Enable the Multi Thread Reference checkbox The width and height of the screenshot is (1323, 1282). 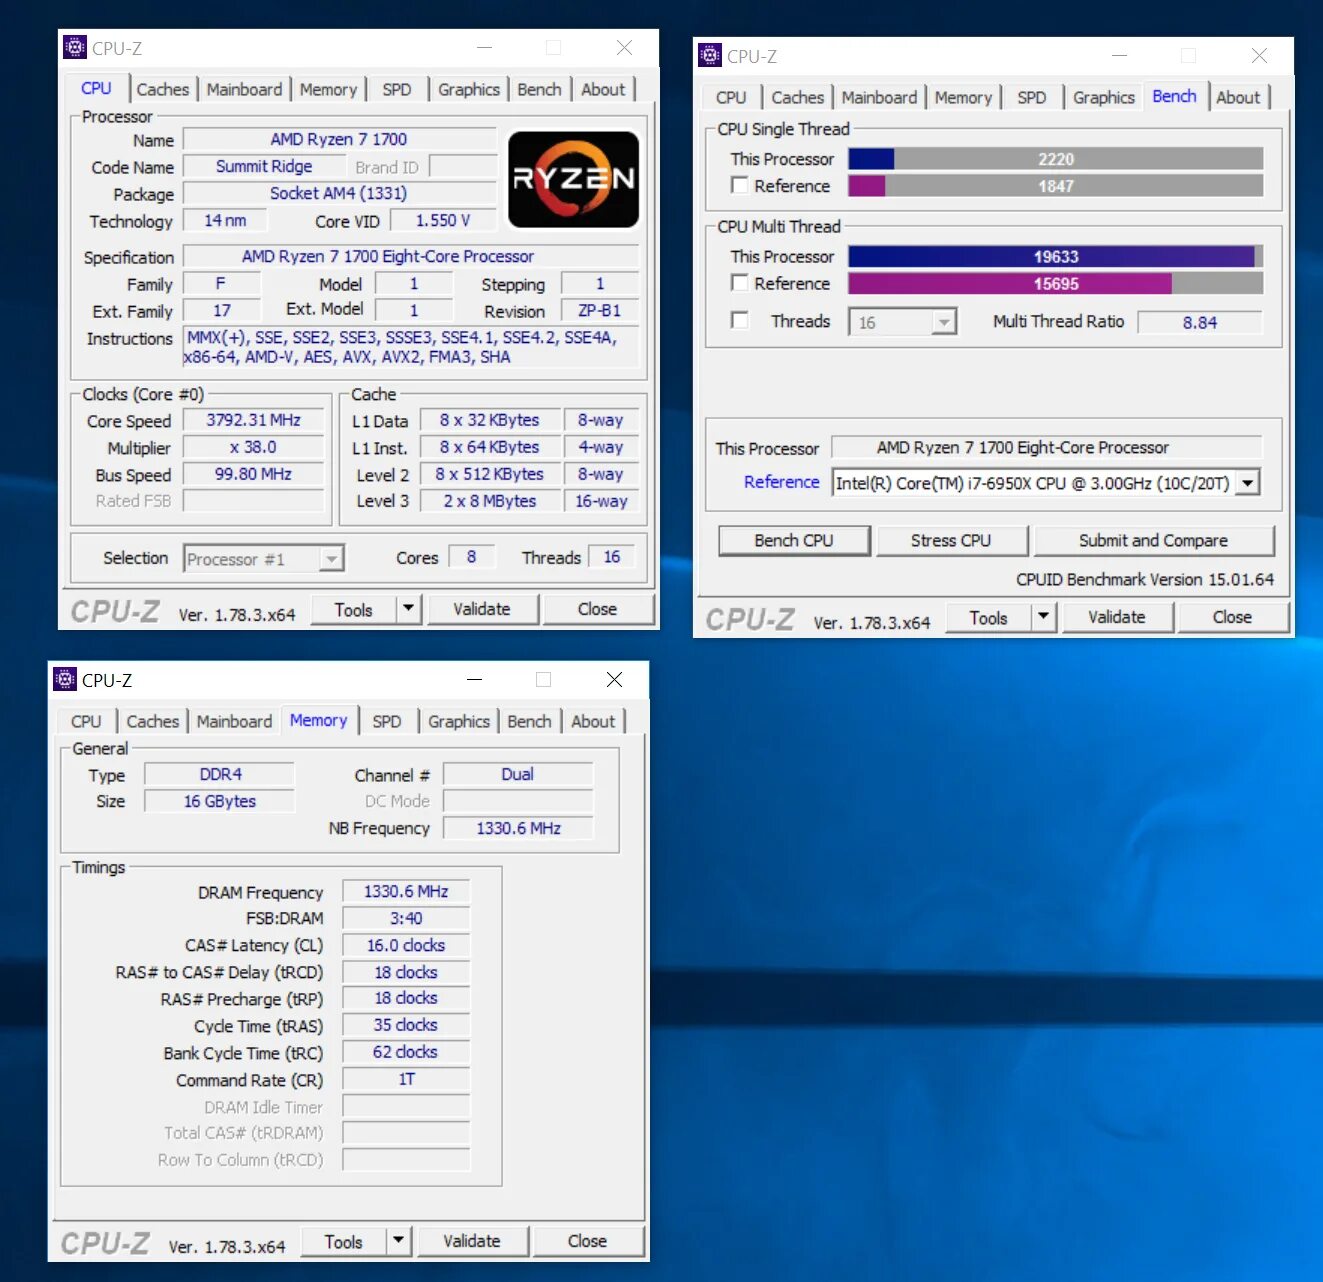point(740,283)
